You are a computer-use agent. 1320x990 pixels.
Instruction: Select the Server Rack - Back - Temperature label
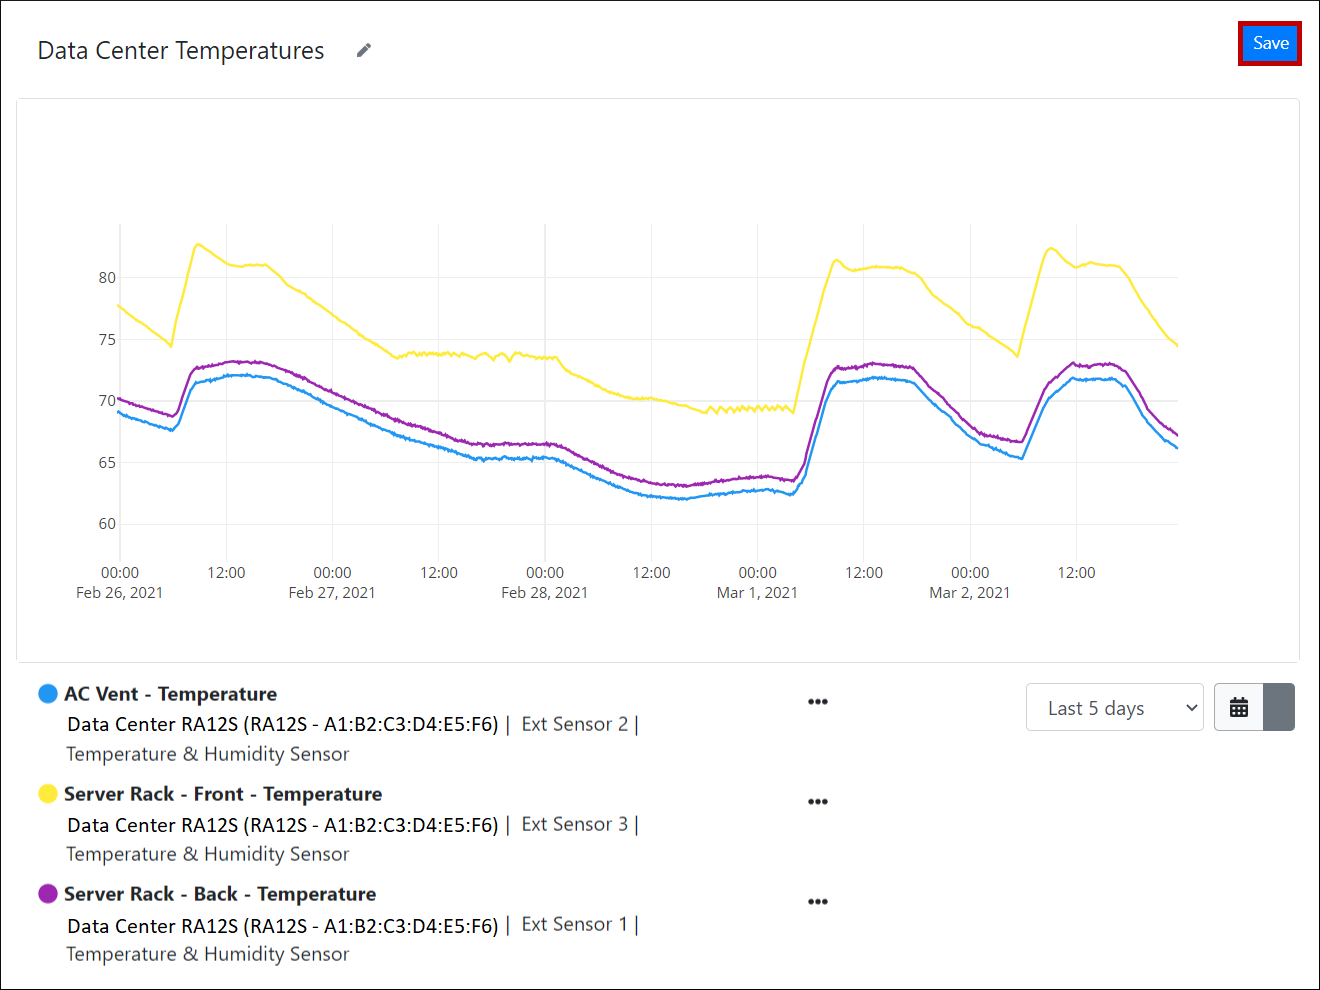click(x=220, y=894)
